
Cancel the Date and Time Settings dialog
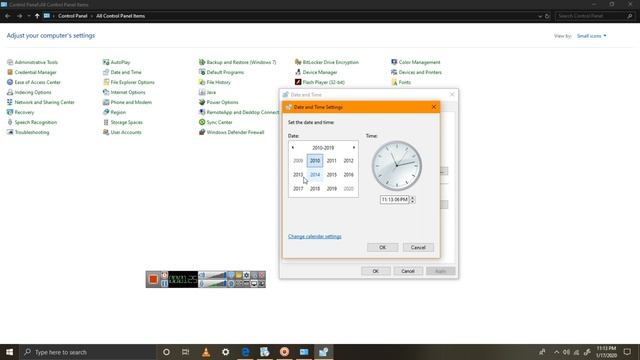pyautogui.click(x=418, y=247)
